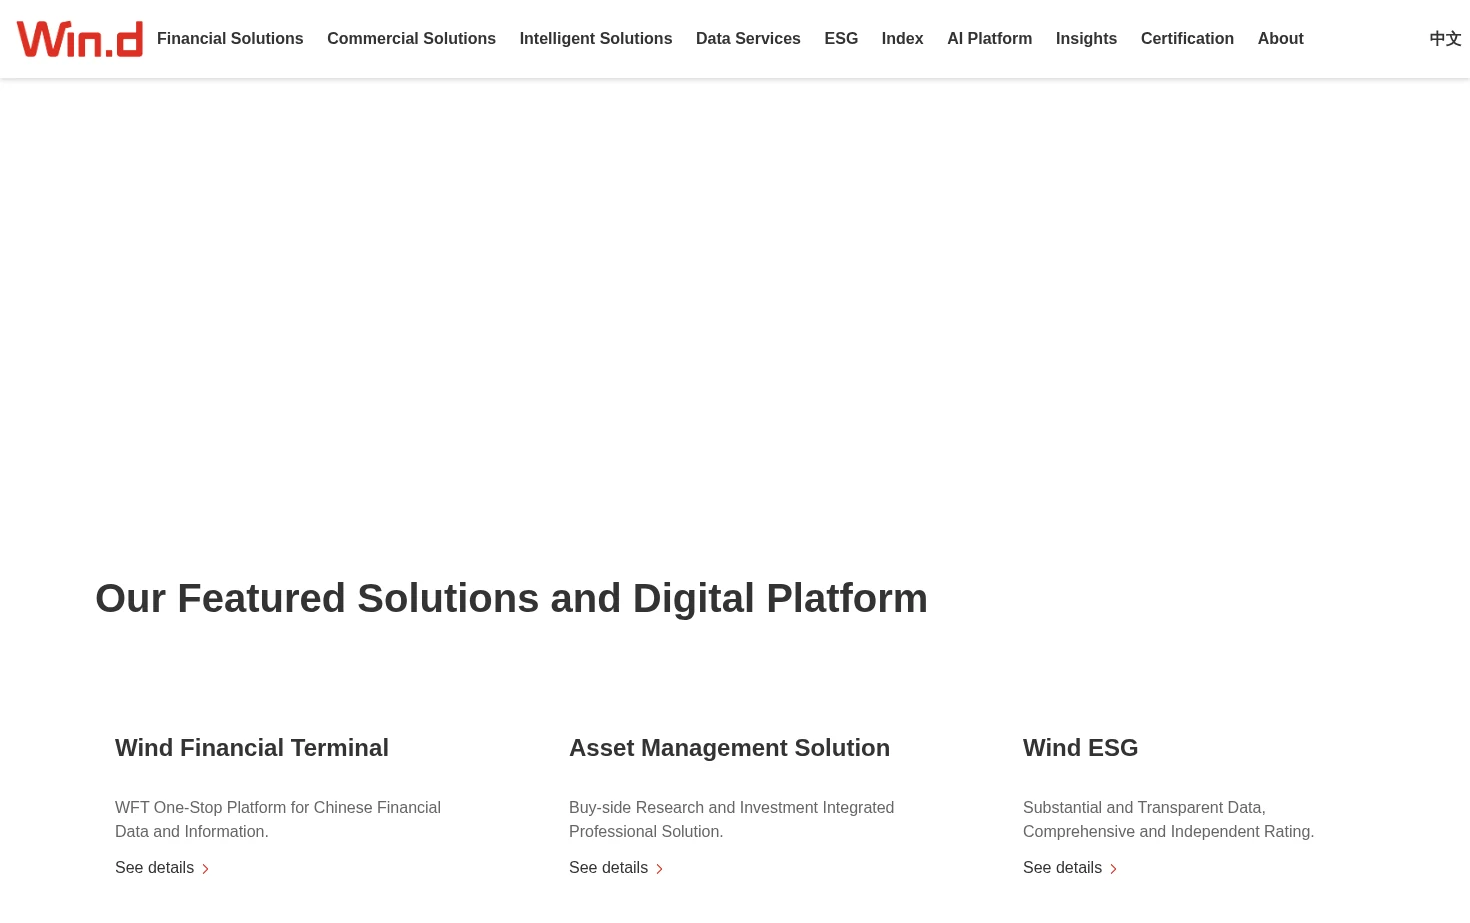Image resolution: width=1470 pixels, height=923 pixels.
Task: Select Index in the top navigation
Action: pos(902,38)
